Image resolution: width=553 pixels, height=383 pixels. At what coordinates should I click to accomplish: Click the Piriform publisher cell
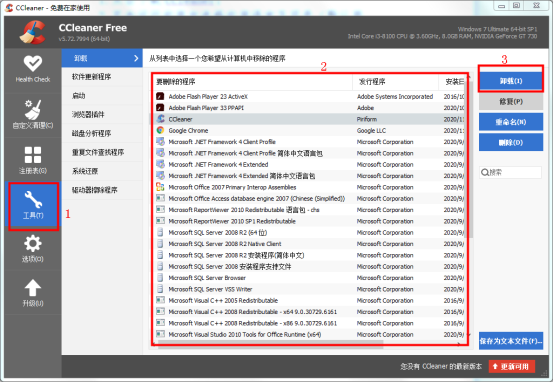[x=367, y=119]
